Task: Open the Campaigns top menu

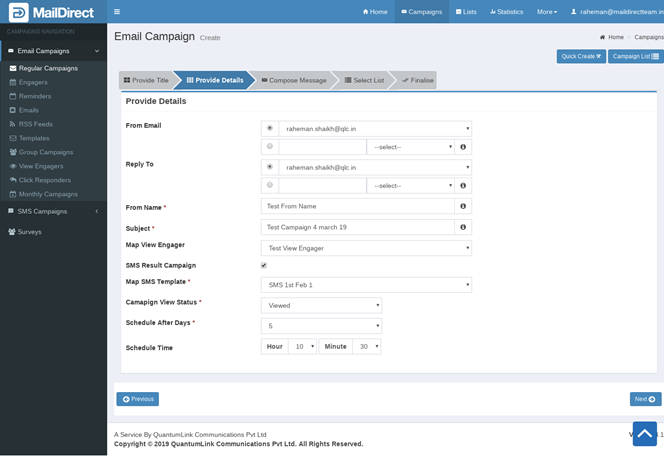Action: 421,12
